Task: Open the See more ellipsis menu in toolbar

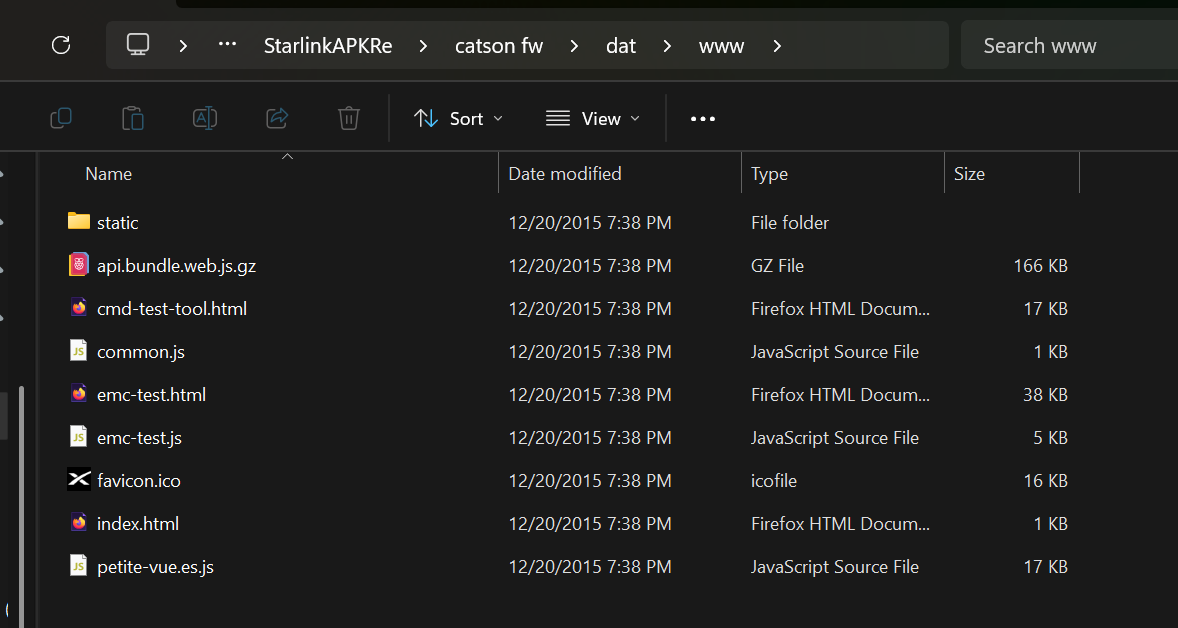Action: pos(702,119)
